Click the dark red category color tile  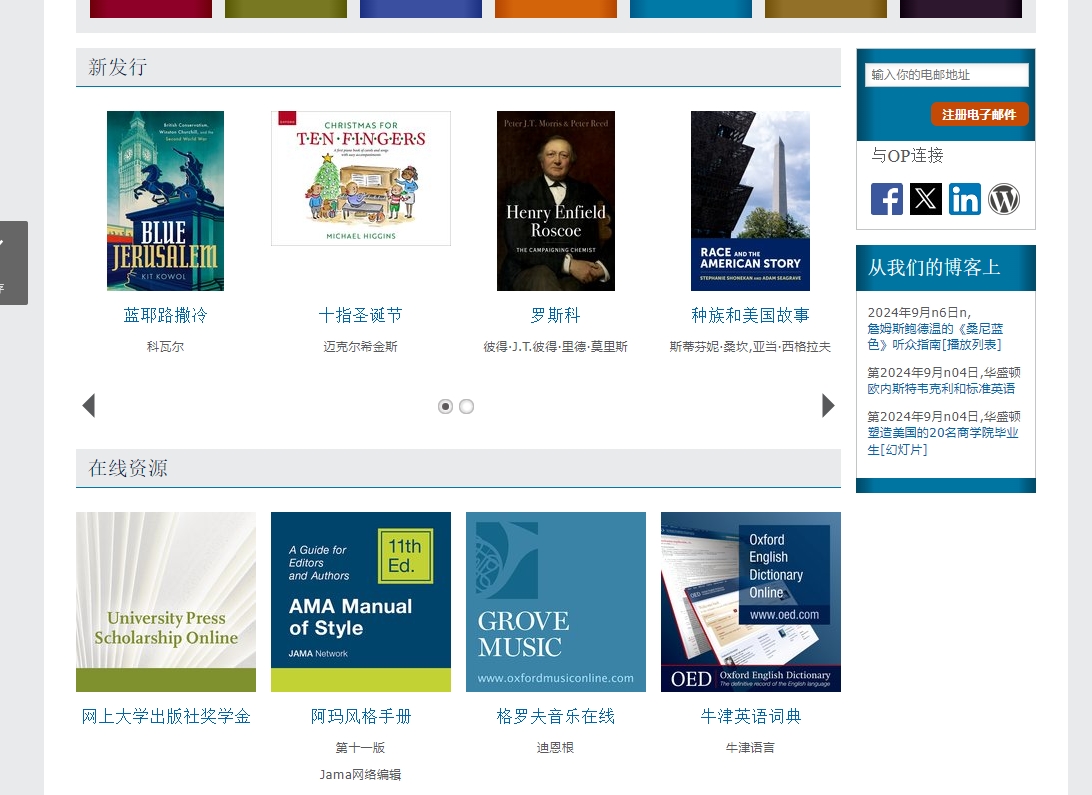coord(150,8)
